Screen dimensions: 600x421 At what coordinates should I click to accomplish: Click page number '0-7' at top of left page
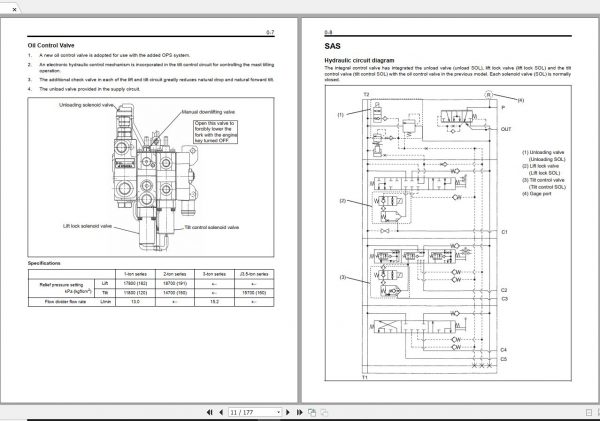pyautogui.click(x=270, y=33)
